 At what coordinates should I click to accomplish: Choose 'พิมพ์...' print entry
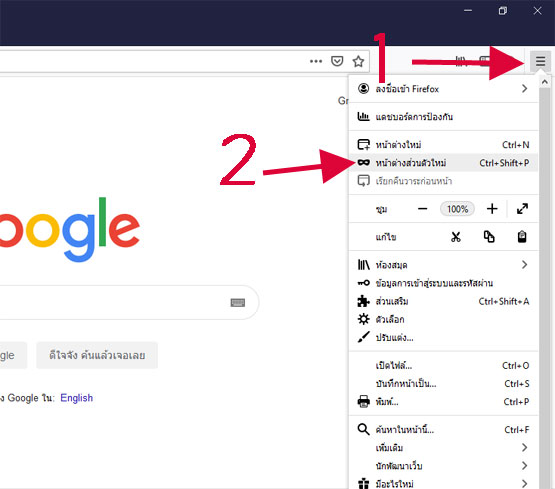pos(443,402)
